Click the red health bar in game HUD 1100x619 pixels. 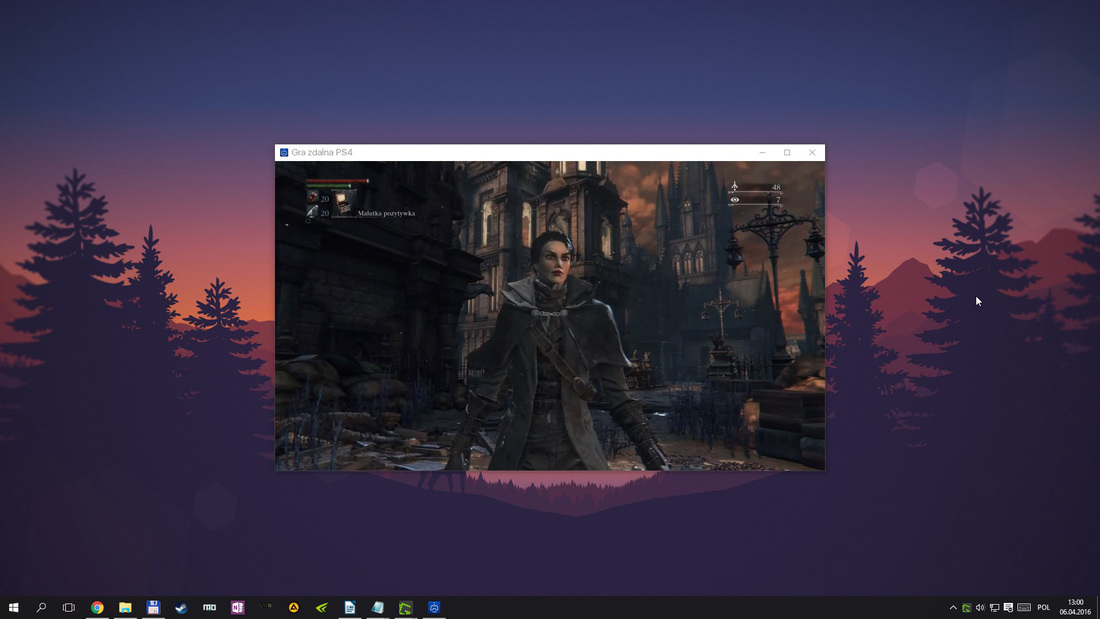pyautogui.click(x=337, y=181)
